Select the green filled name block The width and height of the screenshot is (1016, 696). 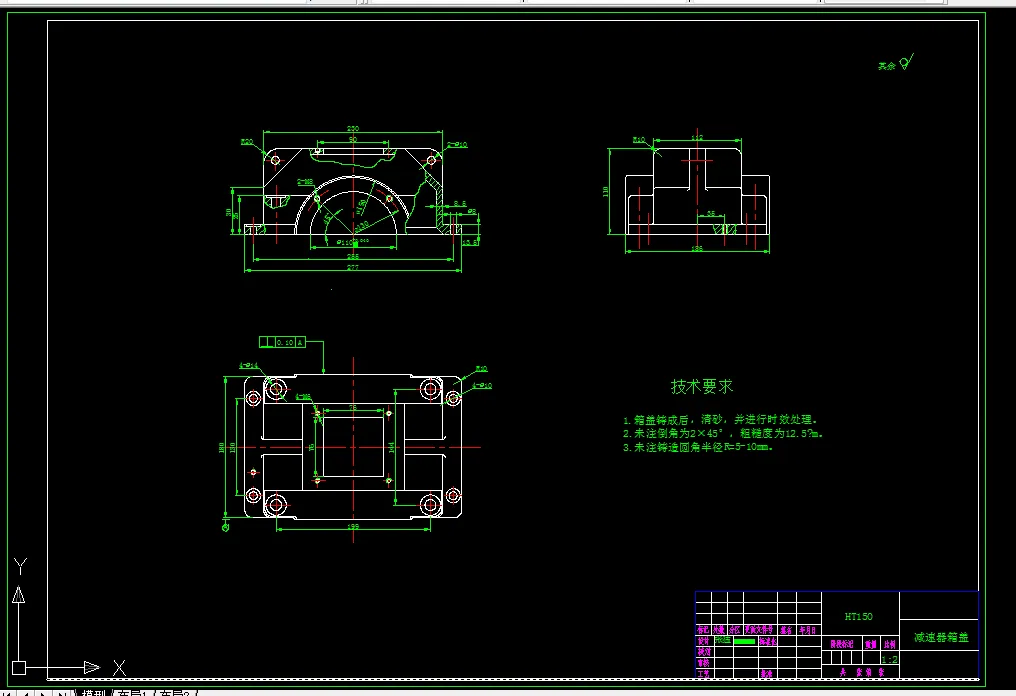[x=745, y=641]
